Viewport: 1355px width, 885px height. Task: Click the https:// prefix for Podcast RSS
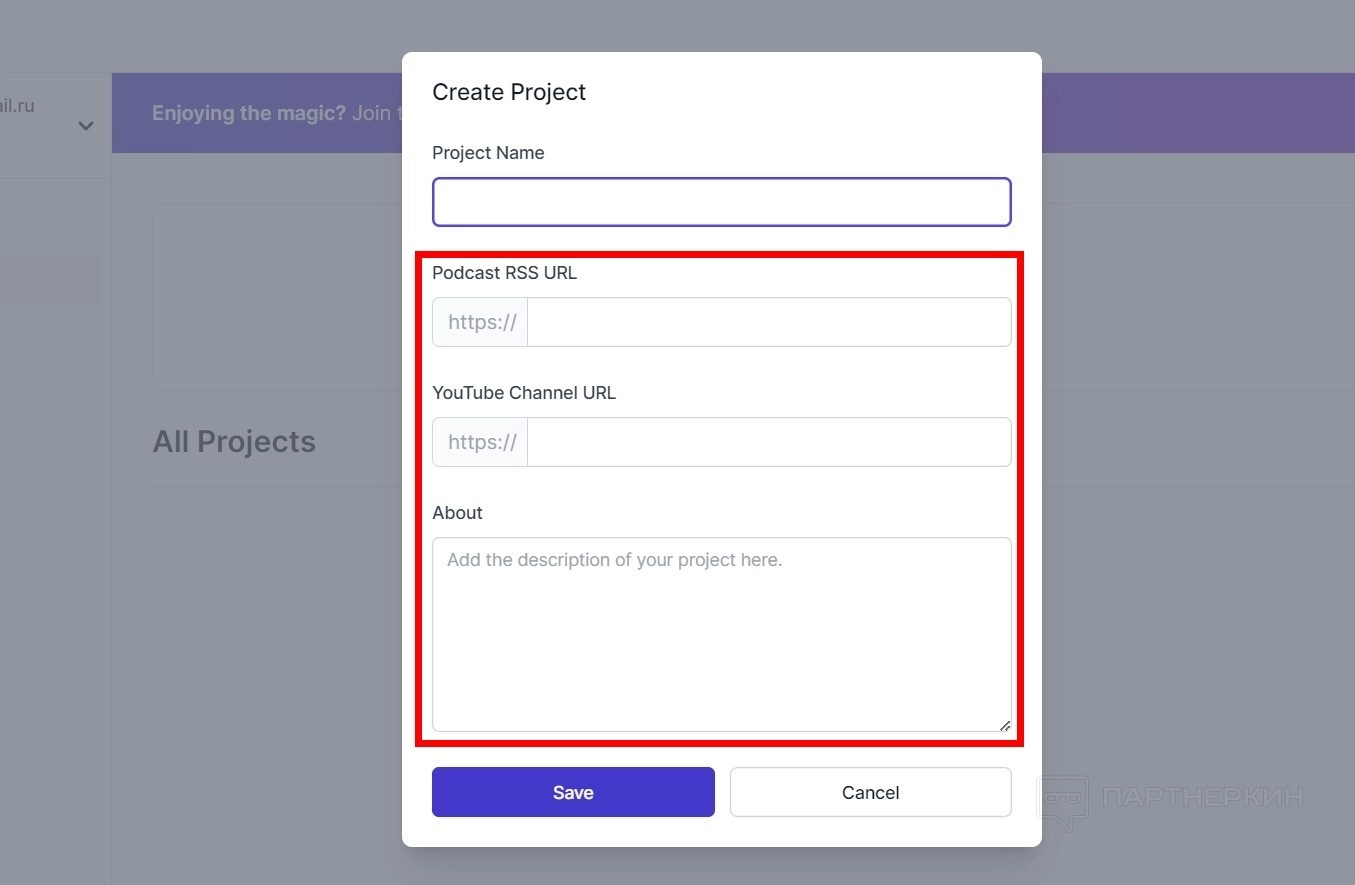pyautogui.click(x=481, y=322)
